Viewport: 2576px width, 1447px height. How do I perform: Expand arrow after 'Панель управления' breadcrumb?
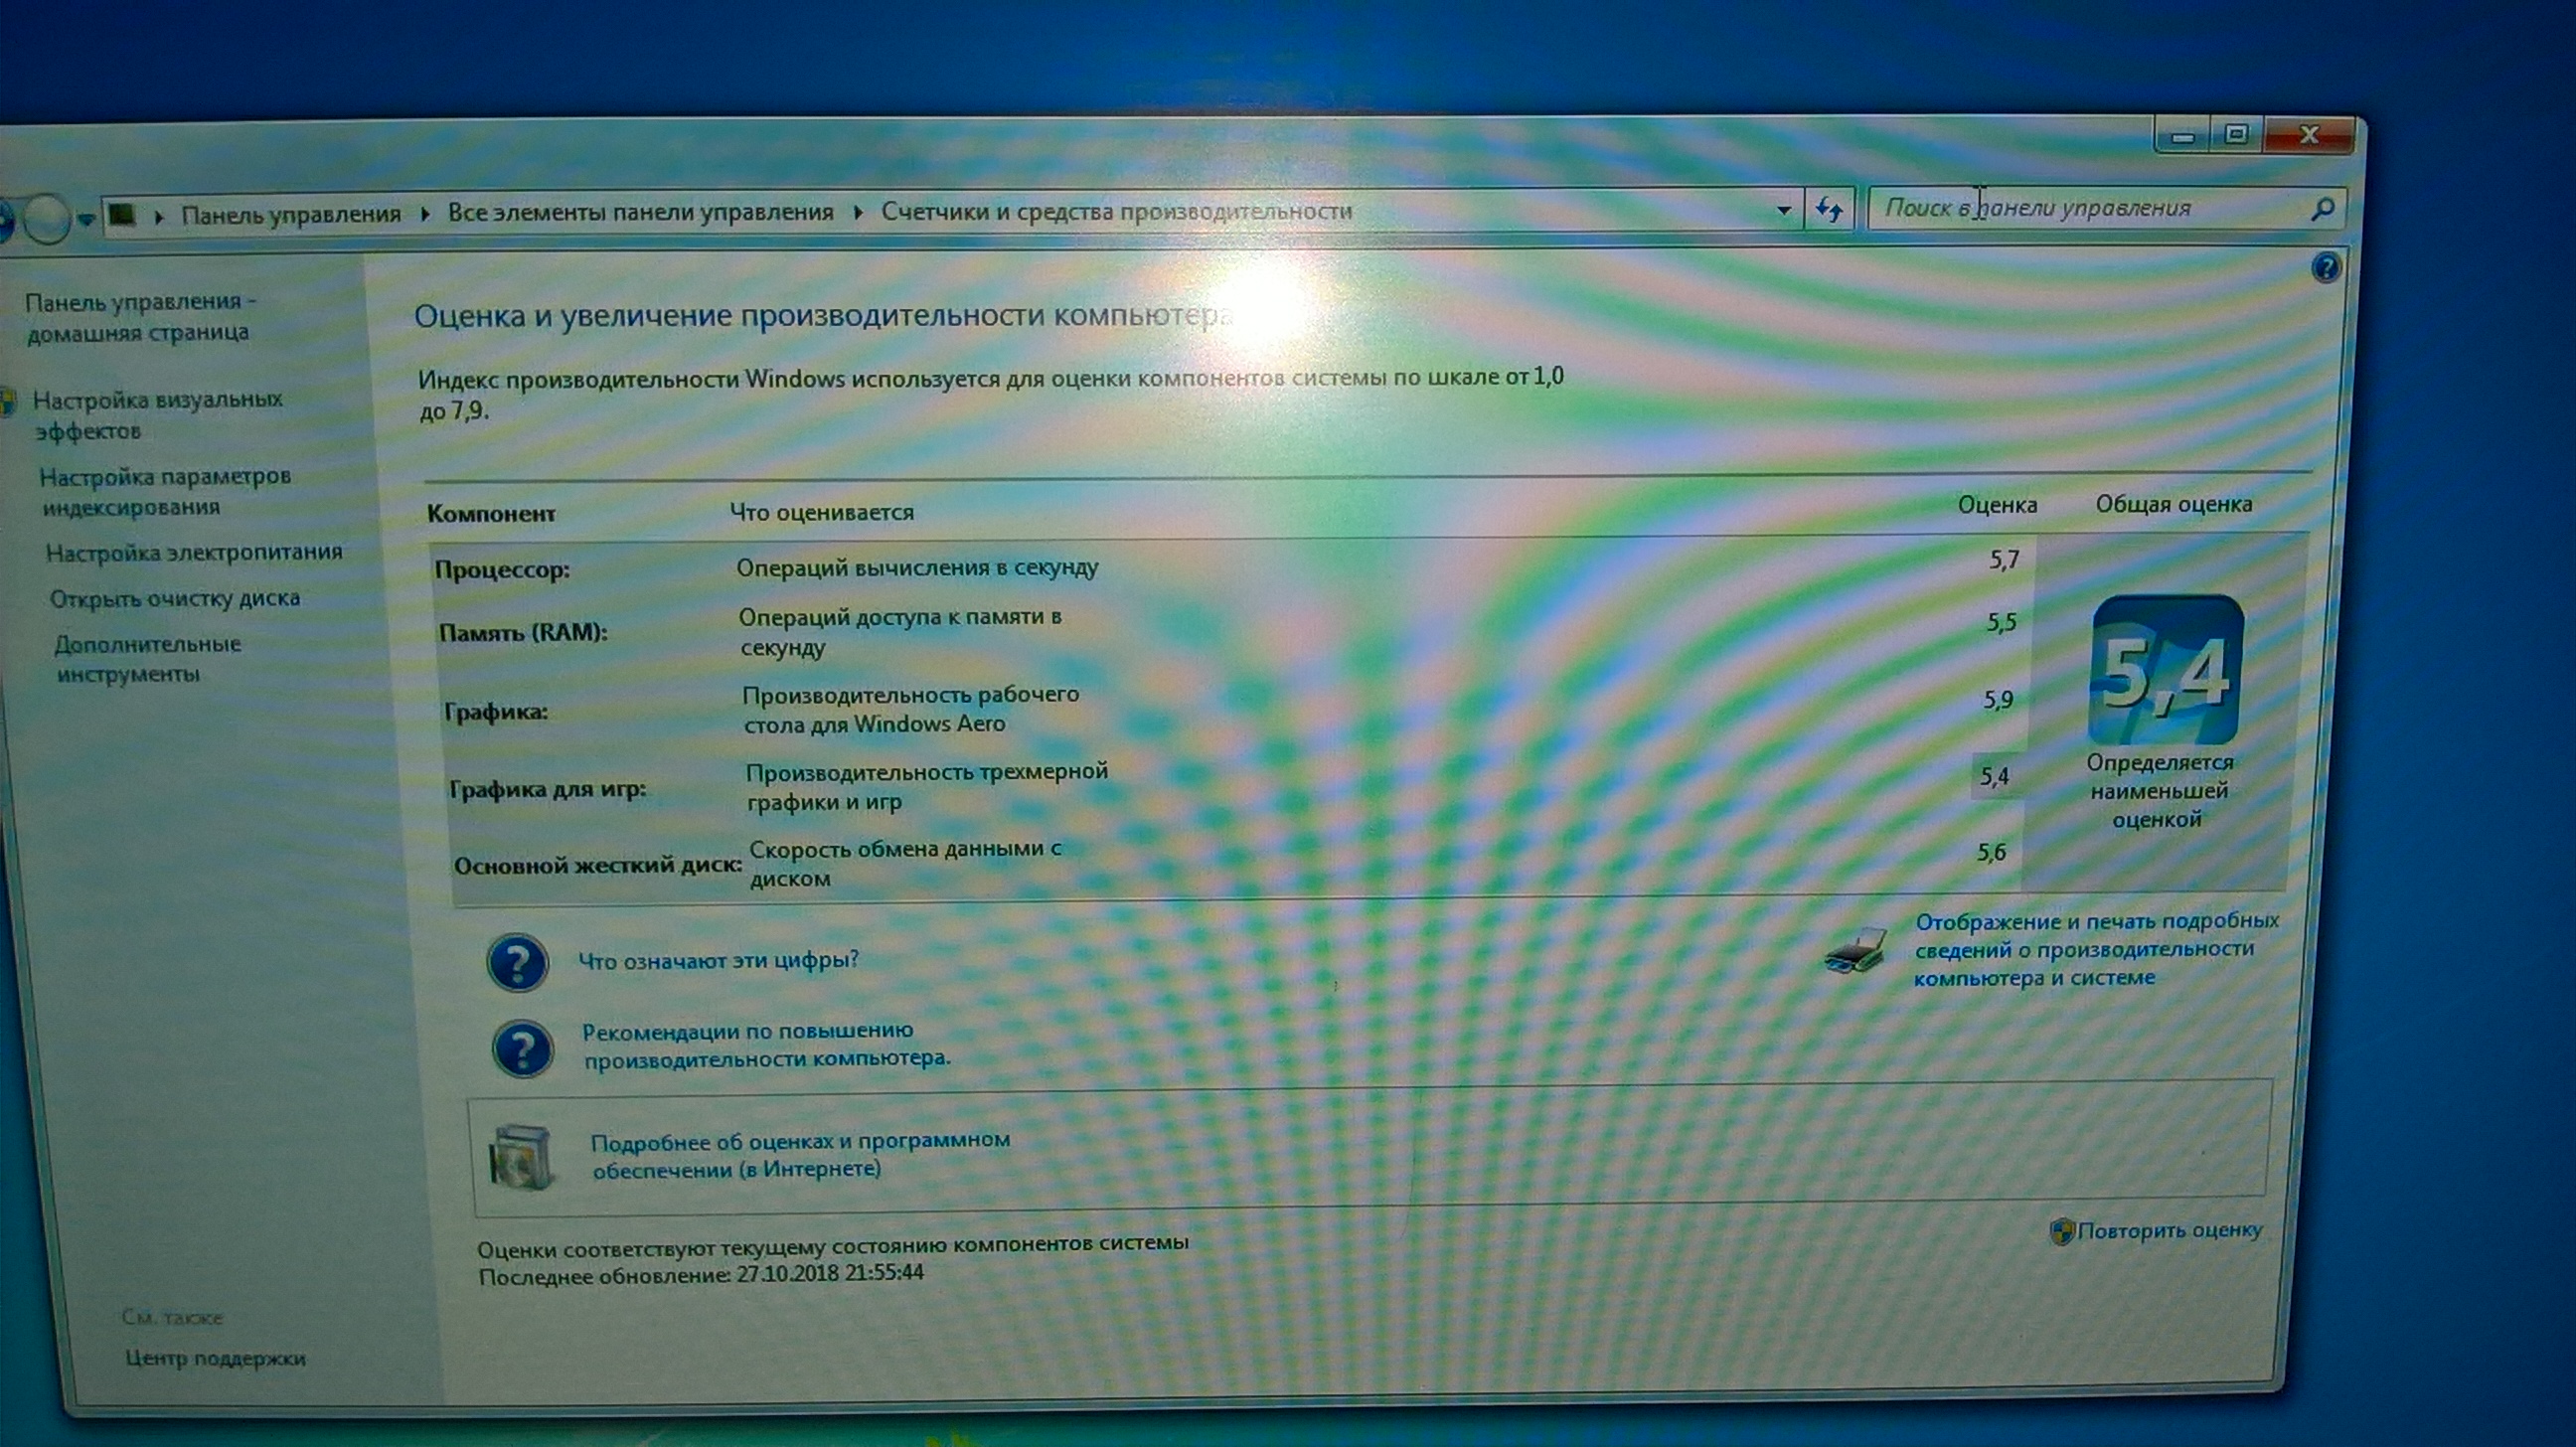tap(425, 214)
